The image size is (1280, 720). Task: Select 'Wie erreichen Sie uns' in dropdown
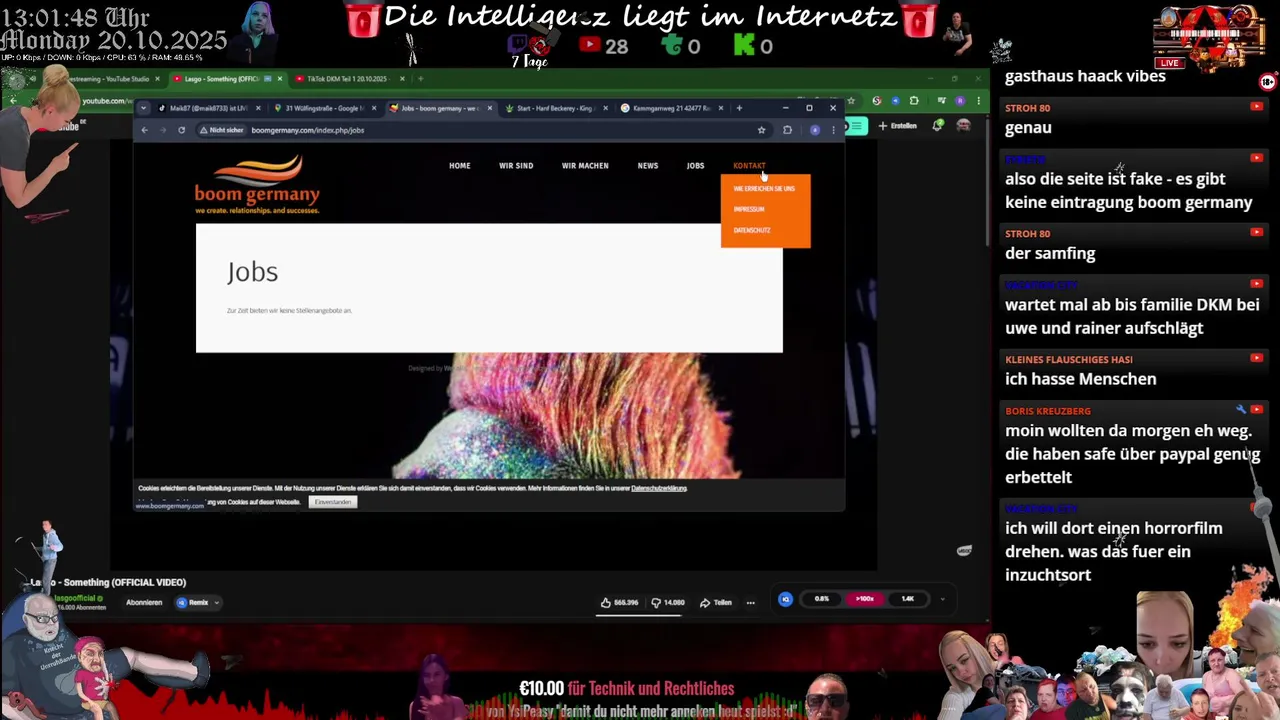click(764, 188)
